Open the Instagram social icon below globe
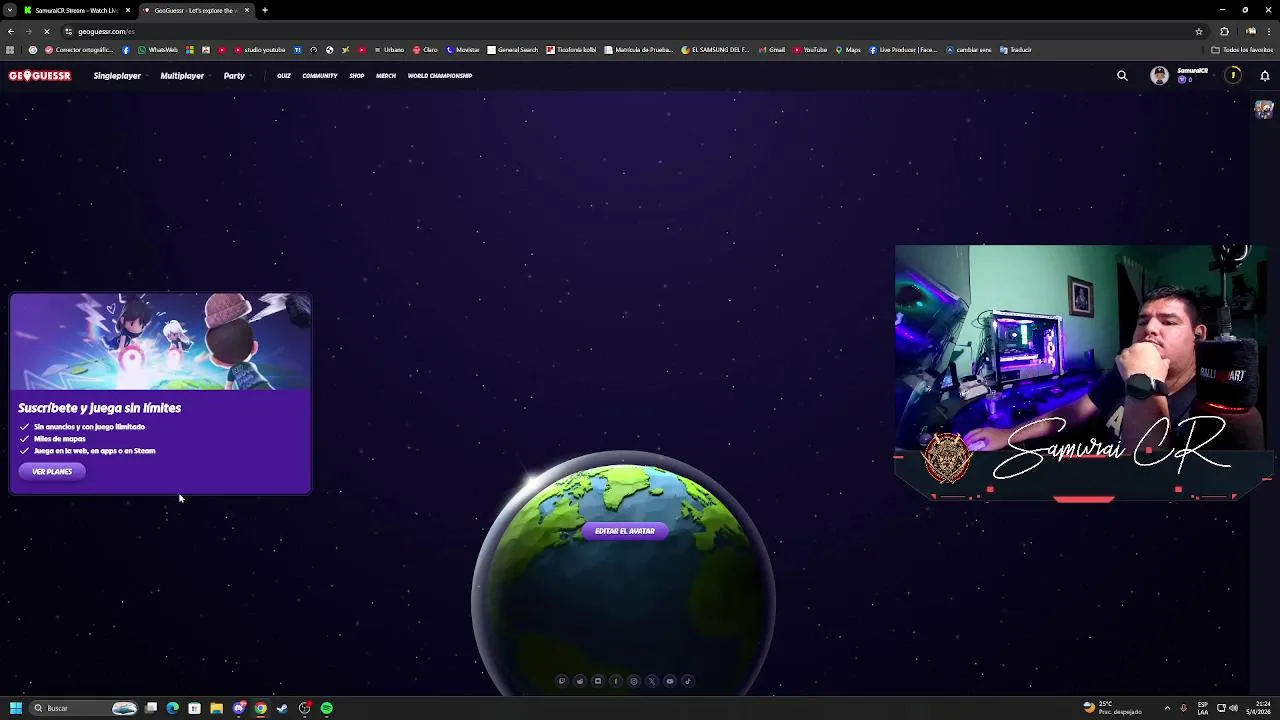The width and height of the screenshot is (1280, 720). (x=633, y=681)
